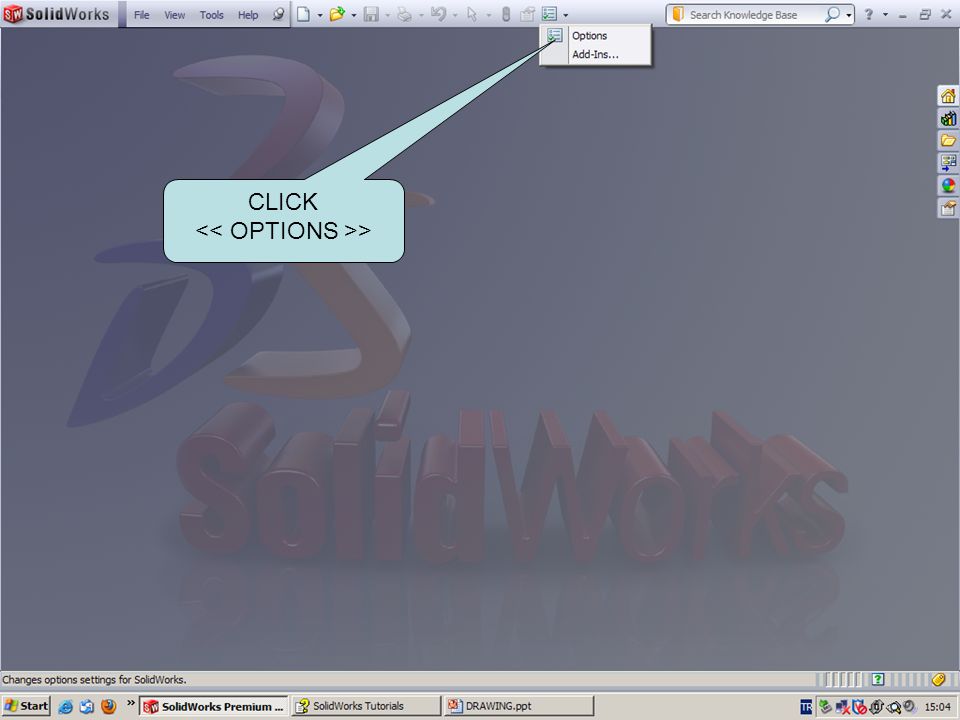Screen dimensions: 960x720
Task: Open the View menu
Action: 174,15
